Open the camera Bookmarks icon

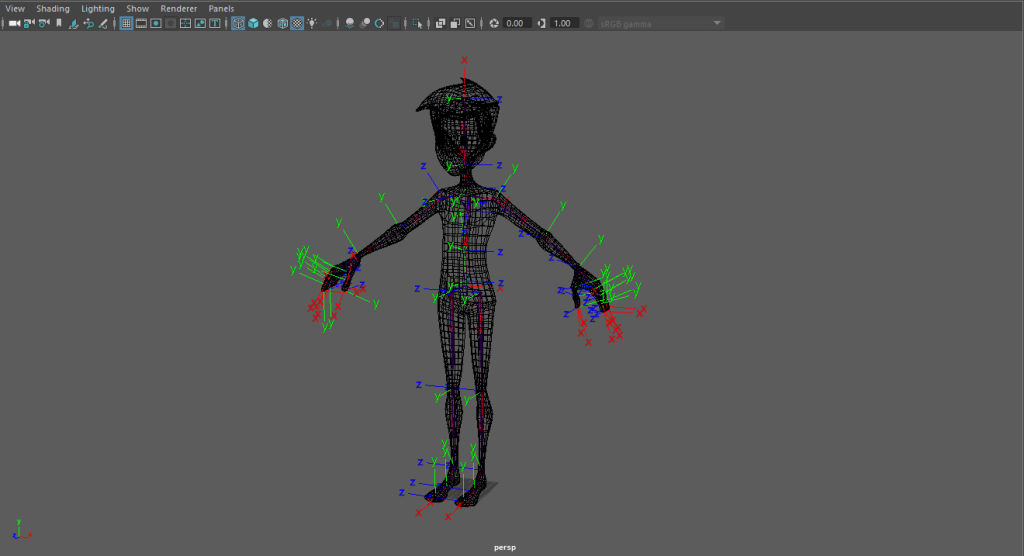58,23
